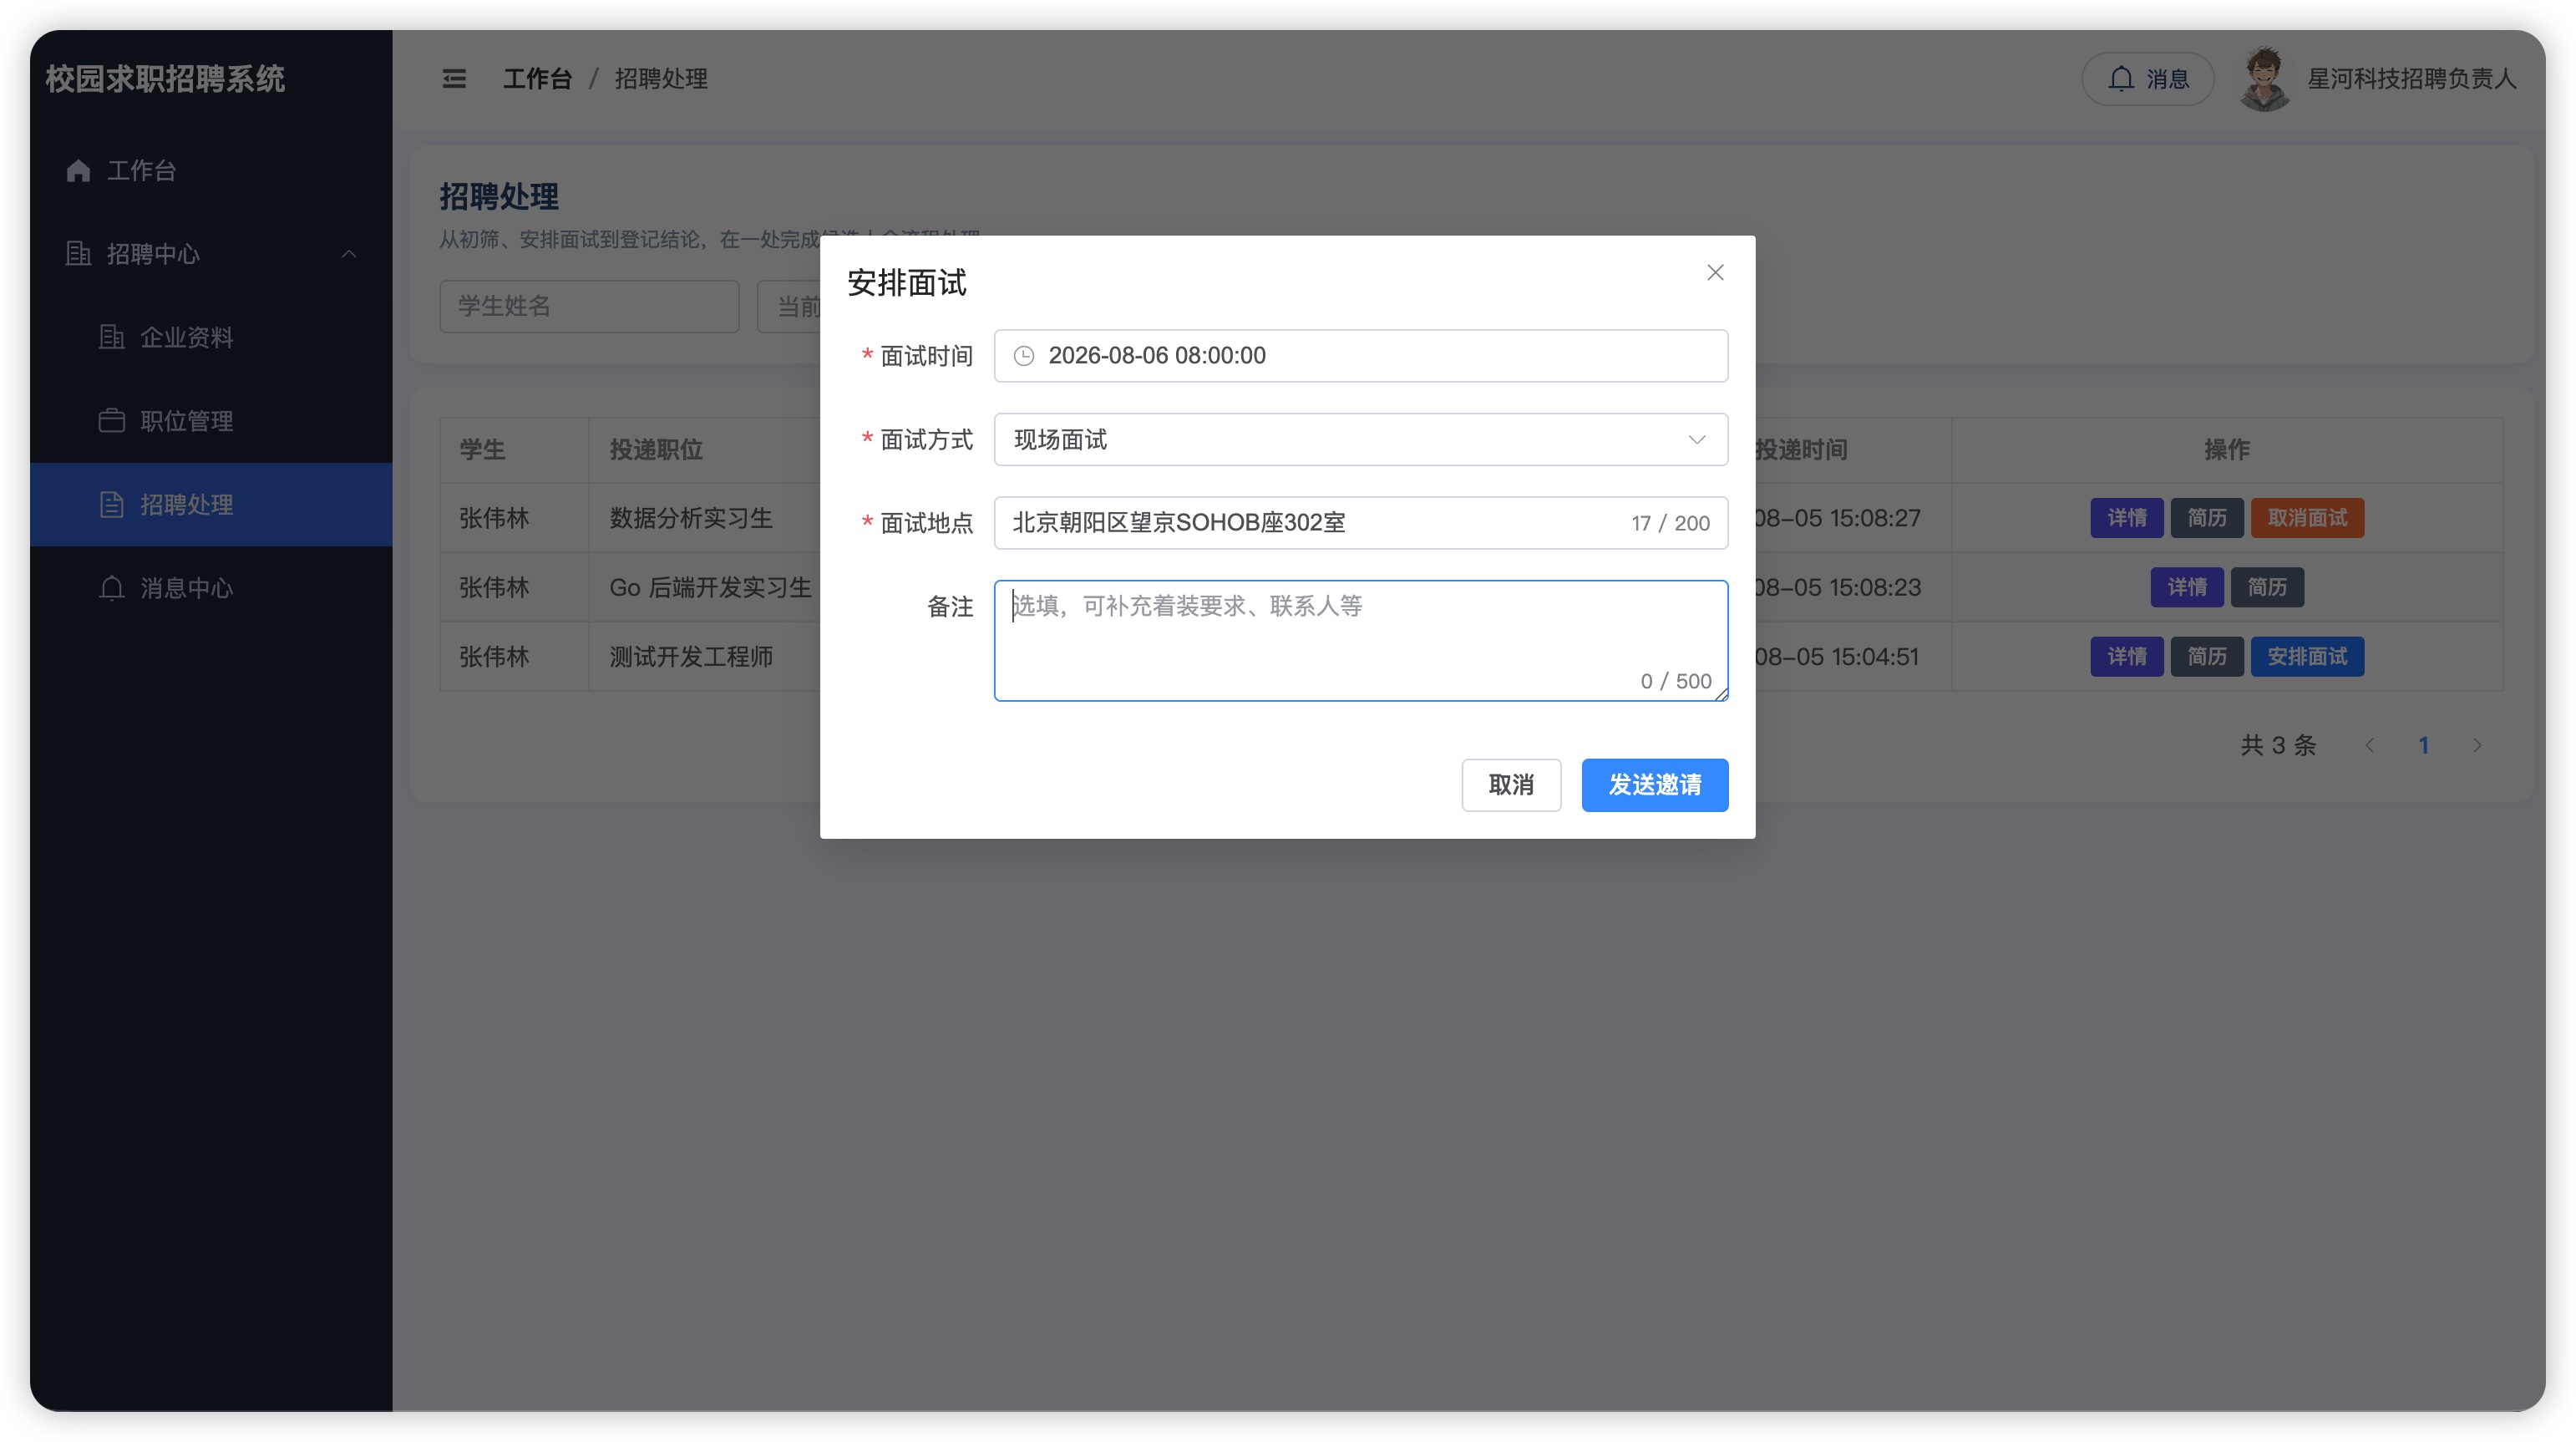
Task: Click 工作台 in the breadcrumb
Action: (x=537, y=79)
